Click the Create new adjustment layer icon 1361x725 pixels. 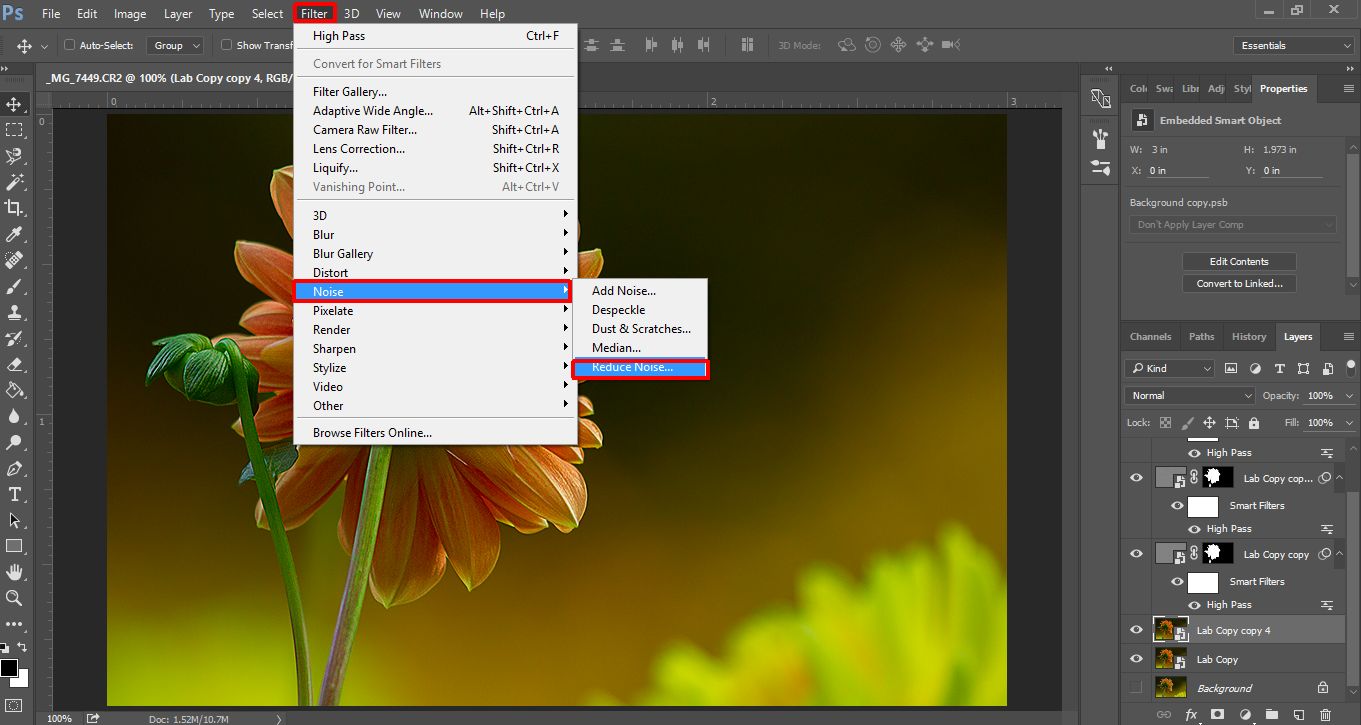coord(1245,715)
